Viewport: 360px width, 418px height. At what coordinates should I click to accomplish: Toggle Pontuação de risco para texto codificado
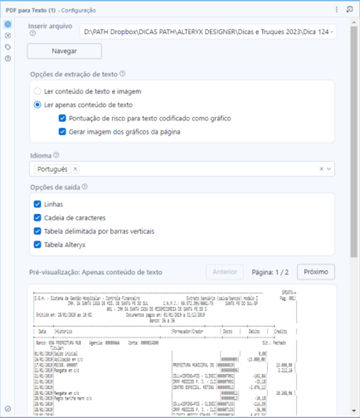pyautogui.click(x=62, y=118)
